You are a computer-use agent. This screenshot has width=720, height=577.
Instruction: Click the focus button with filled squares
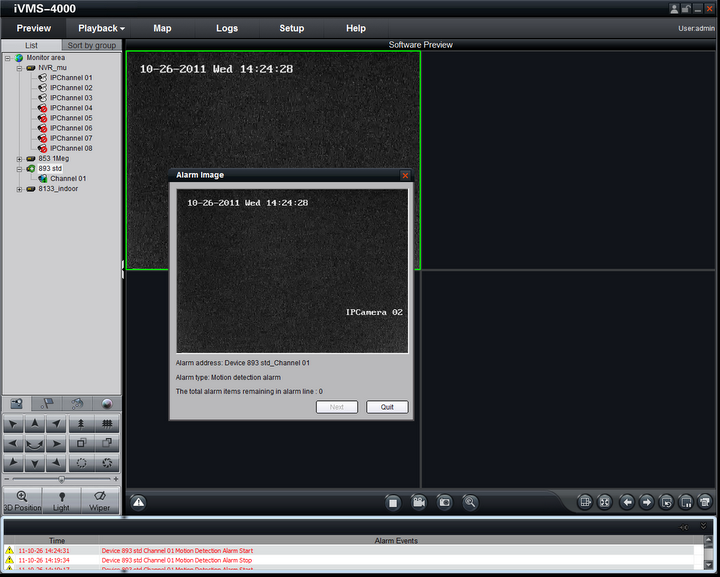pyautogui.click(x=107, y=443)
